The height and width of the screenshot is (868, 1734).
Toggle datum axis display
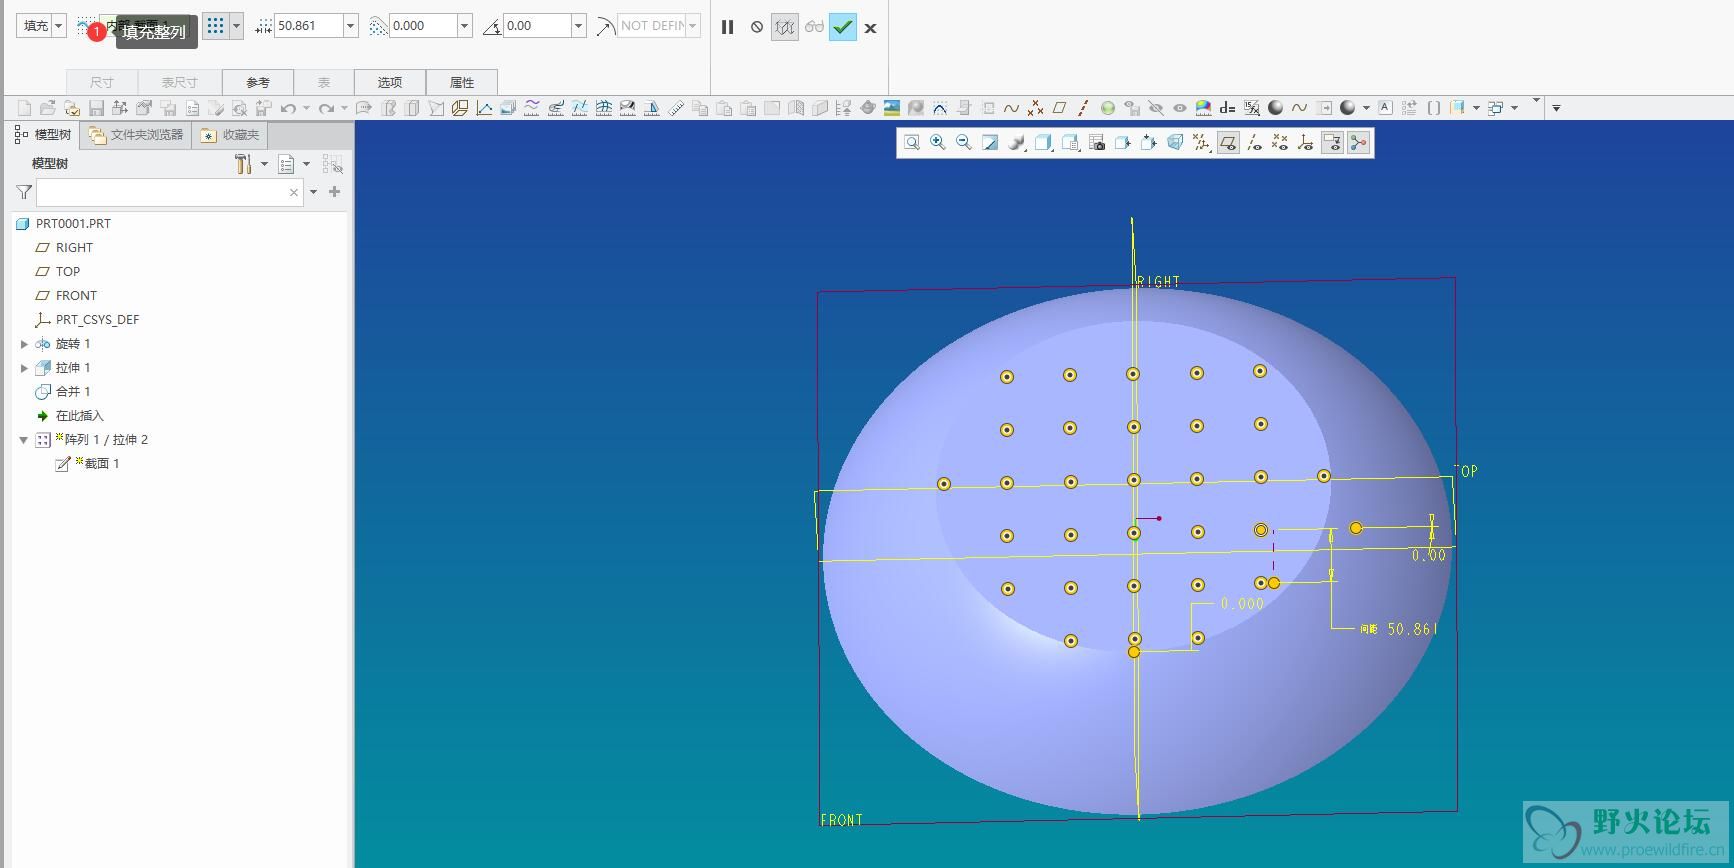(1254, 143)
